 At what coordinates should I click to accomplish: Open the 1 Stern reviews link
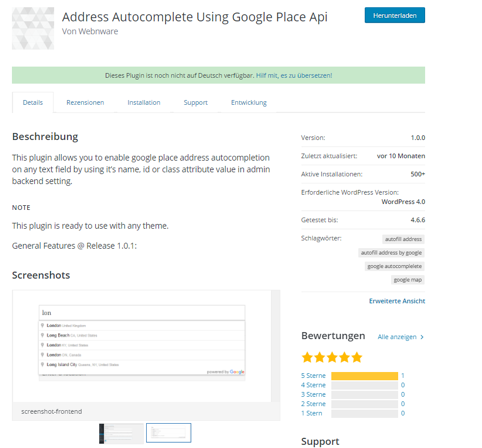click(312, 413)
